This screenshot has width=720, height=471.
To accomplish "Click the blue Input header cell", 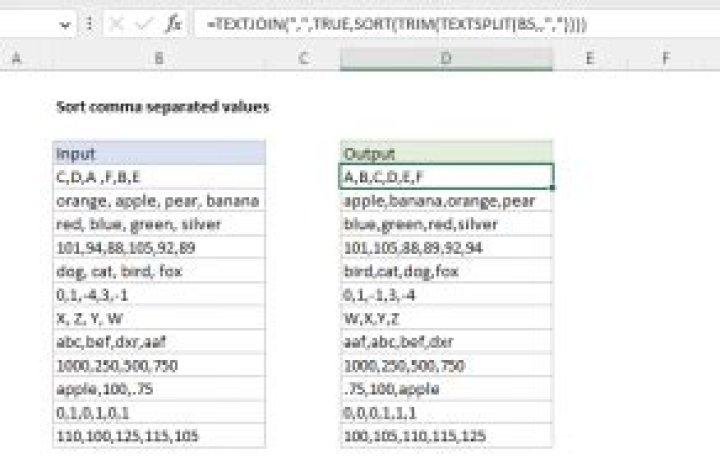I will coord(159,153).
